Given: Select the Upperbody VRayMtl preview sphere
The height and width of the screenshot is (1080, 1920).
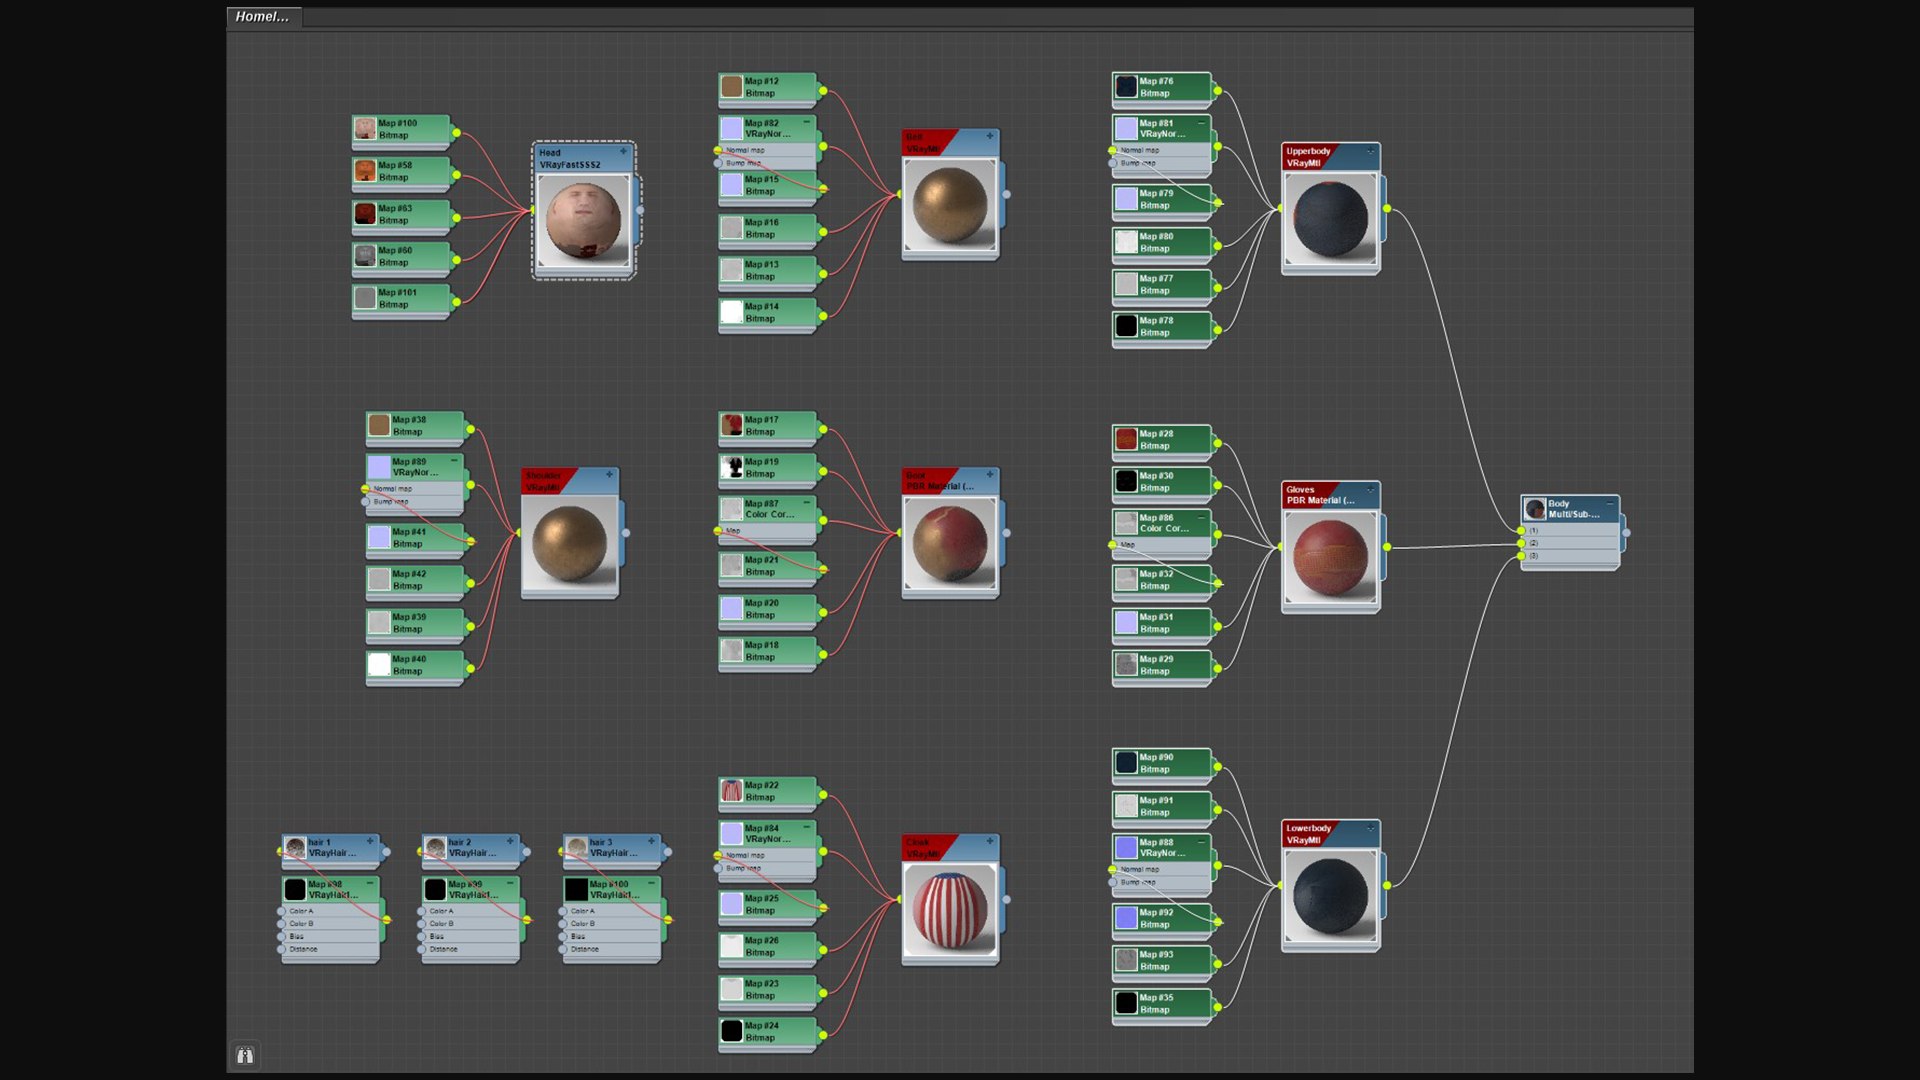Looking at the screenshot, I should (1330, 219).
